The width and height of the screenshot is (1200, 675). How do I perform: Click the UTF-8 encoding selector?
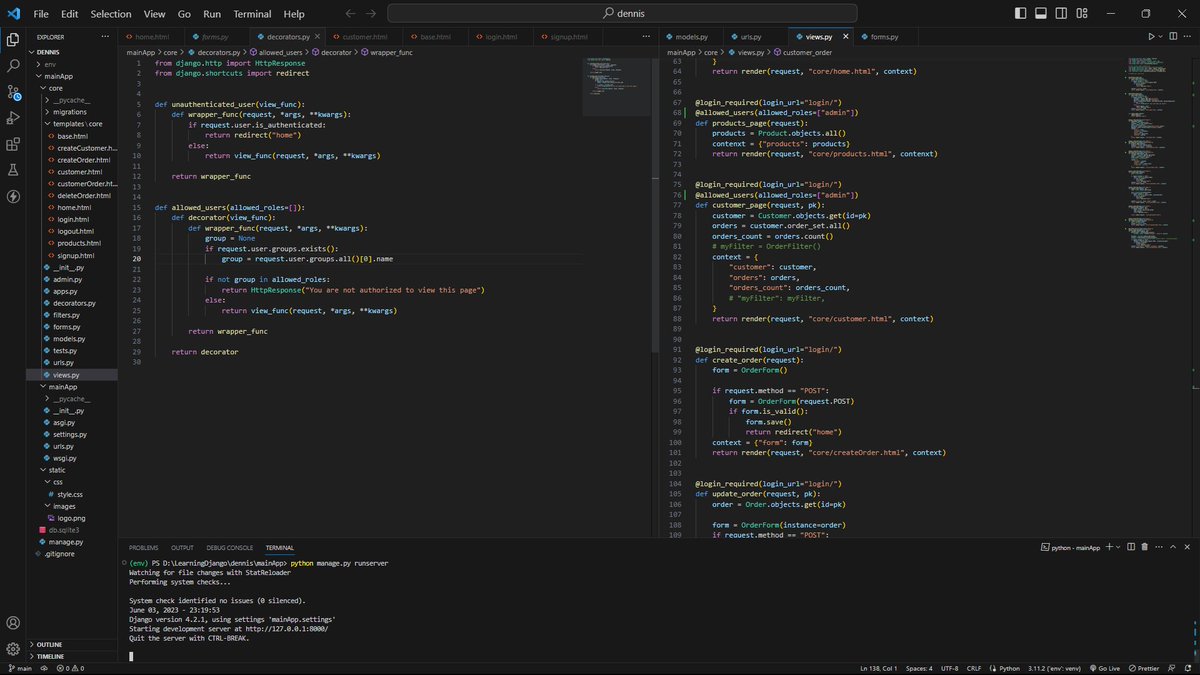pyautogui.click(x=950, y=668)
